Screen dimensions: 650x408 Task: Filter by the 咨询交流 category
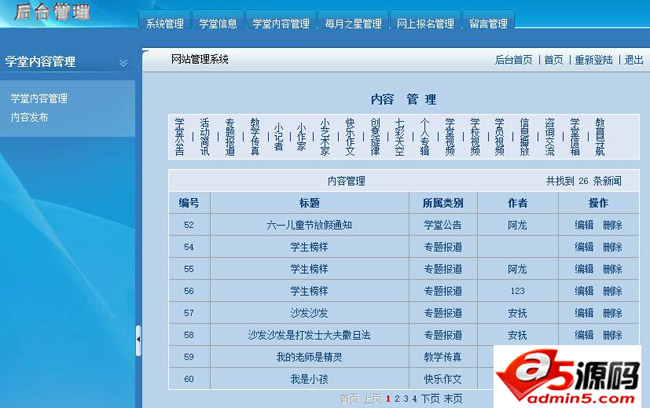tap(550, 137)
